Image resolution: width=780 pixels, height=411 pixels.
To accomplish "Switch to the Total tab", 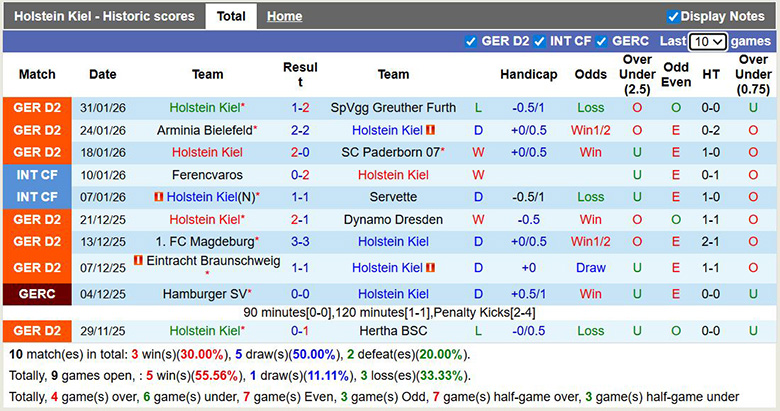I will coord(231,16).
